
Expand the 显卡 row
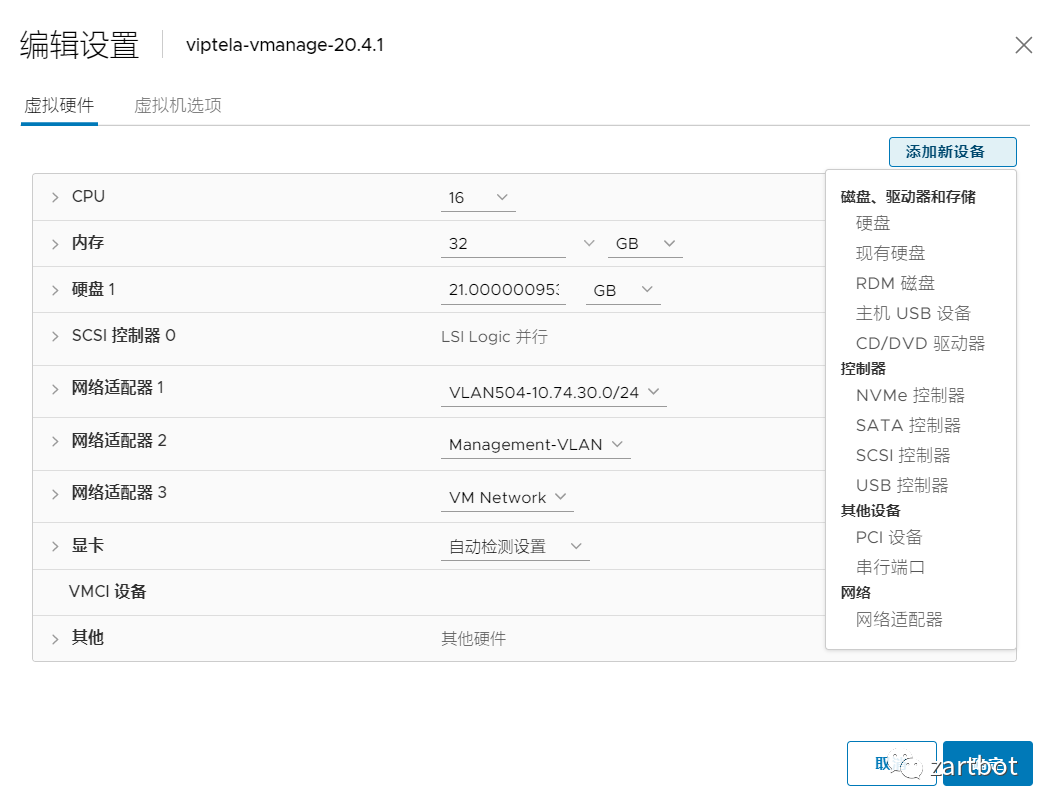click(x=55, y=546)
